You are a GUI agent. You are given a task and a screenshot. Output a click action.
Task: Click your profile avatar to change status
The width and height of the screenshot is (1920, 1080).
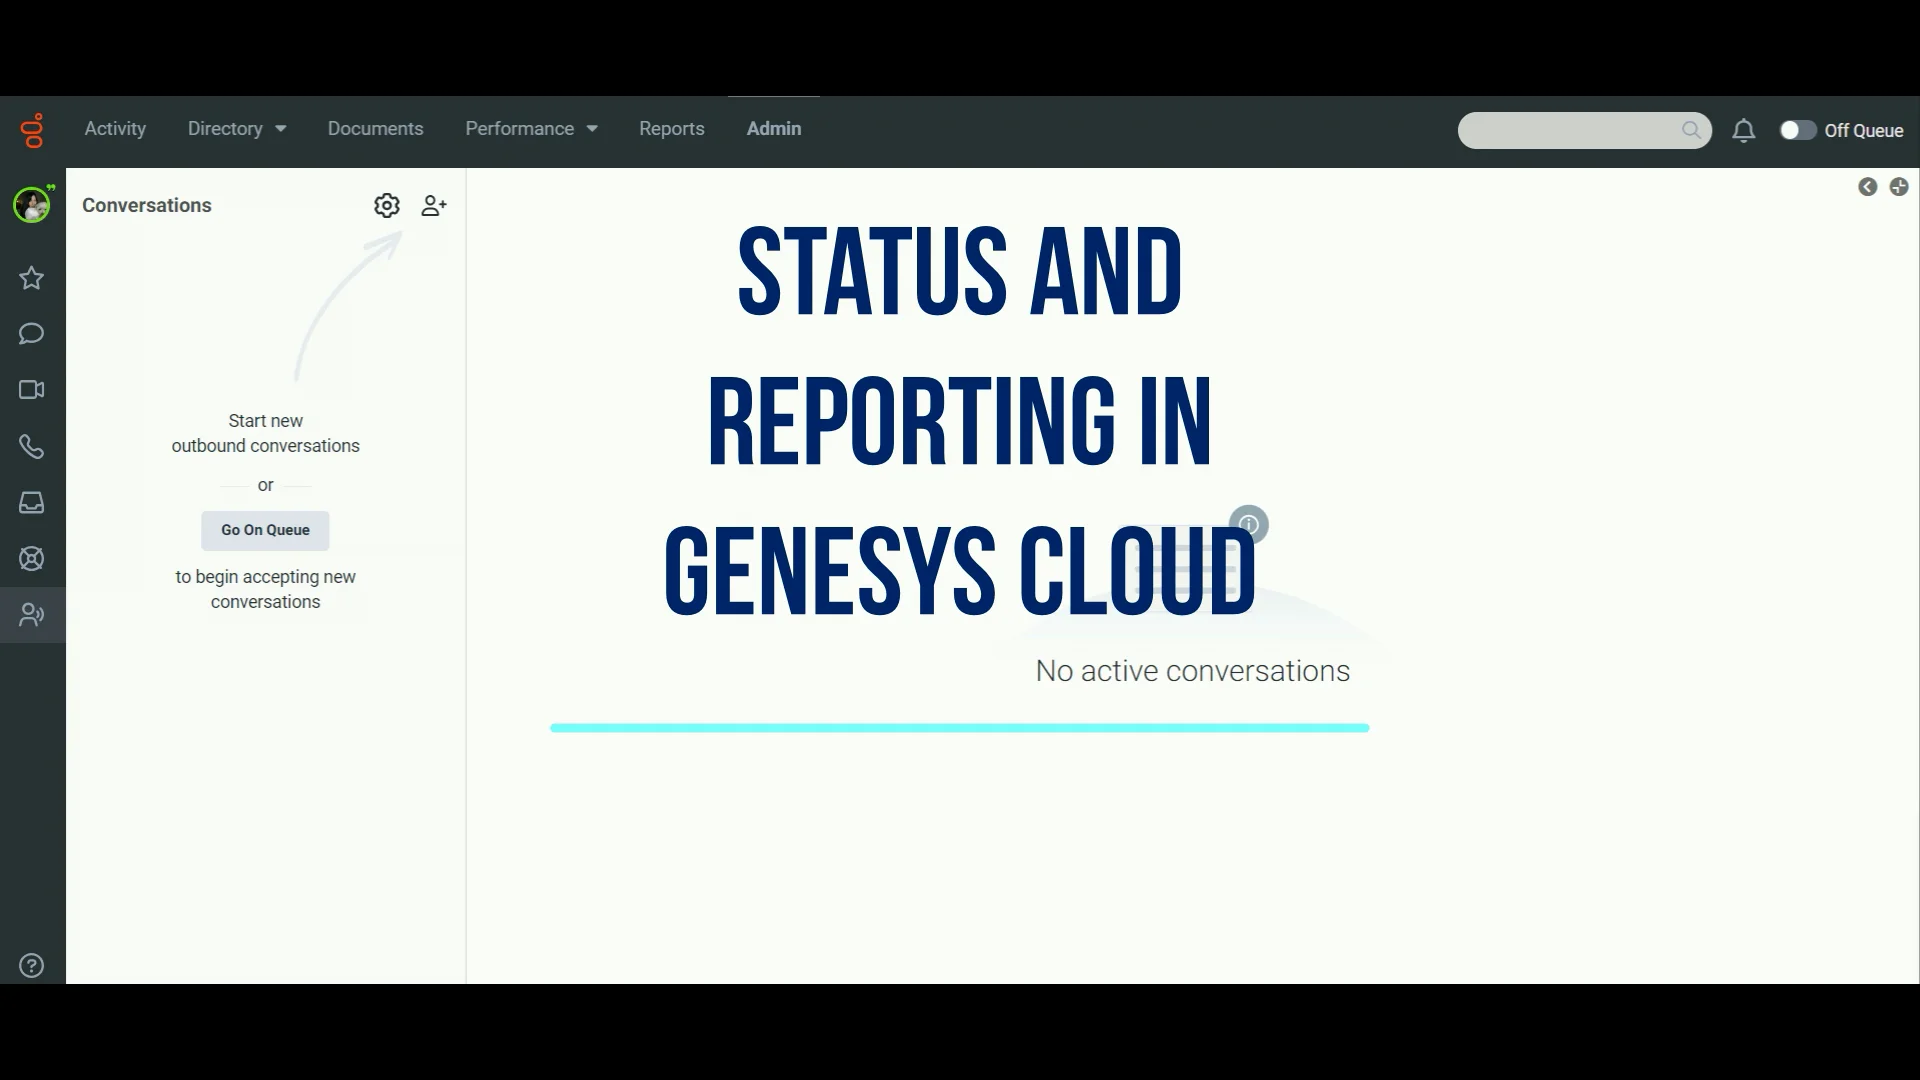(31, 204)
